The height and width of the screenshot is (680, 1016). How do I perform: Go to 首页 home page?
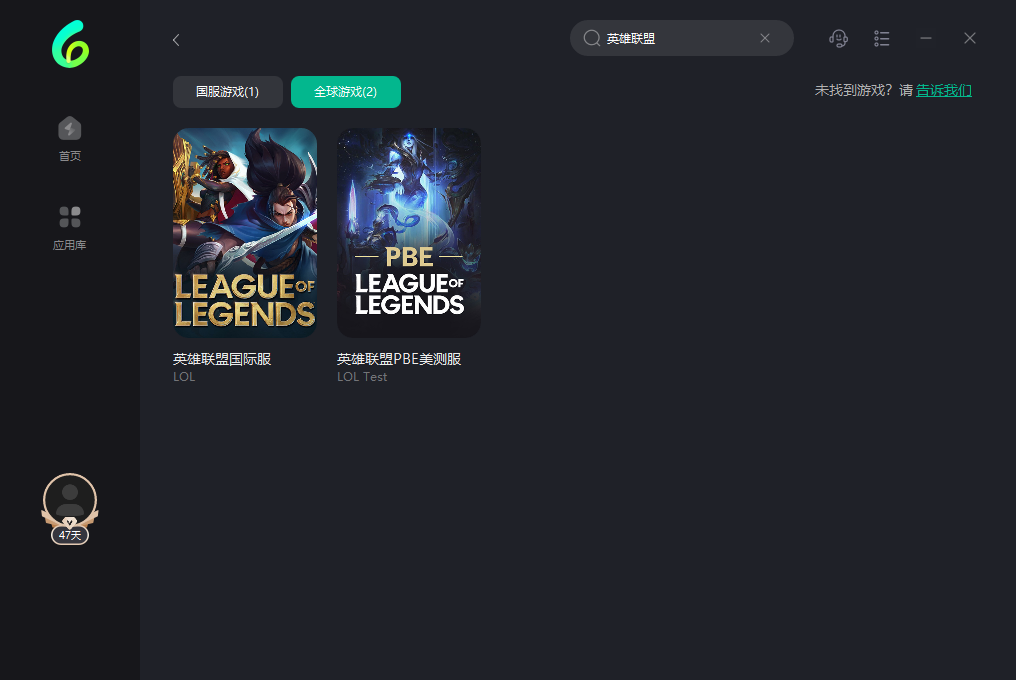pos(70,139)
